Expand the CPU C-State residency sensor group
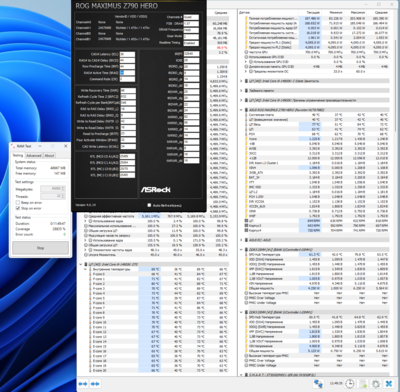The height and width of the screenshot is (392, 400). [241, 81]
